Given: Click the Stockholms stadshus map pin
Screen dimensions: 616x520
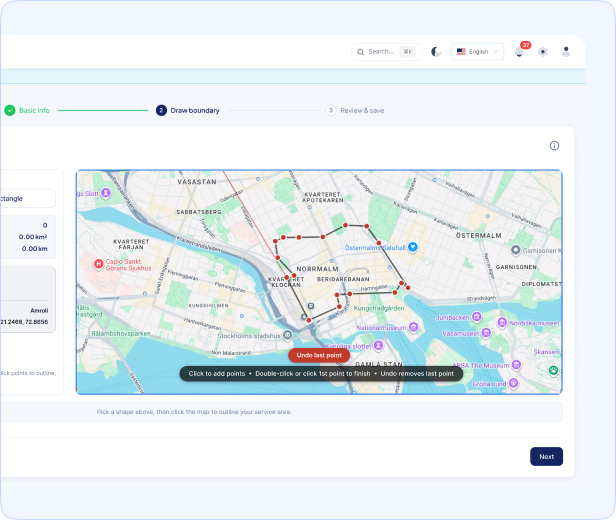Looking at the screenshot, I should click(x=288, y=335).
